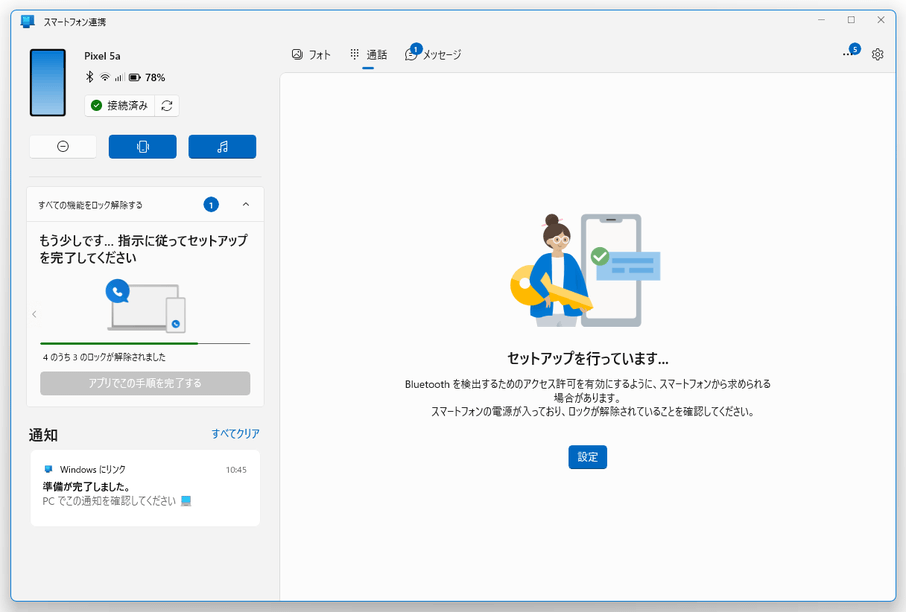Click the 準備が完了しました。 notification title
Viewport: 906px width, 612px height.
tap(86, 487)
